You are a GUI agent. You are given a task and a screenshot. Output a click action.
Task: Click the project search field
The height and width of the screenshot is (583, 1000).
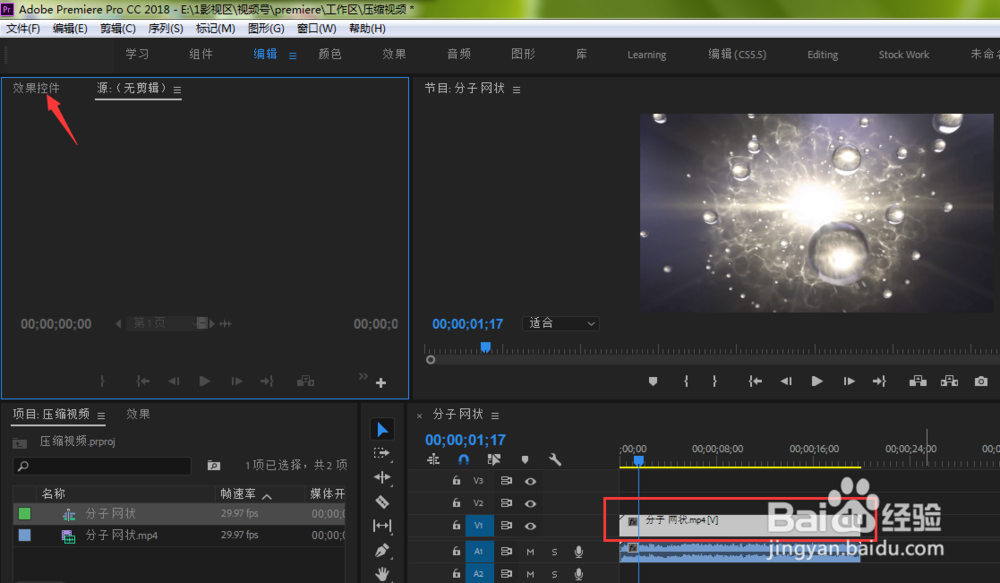pyautogui.click(x=102, y=466)
